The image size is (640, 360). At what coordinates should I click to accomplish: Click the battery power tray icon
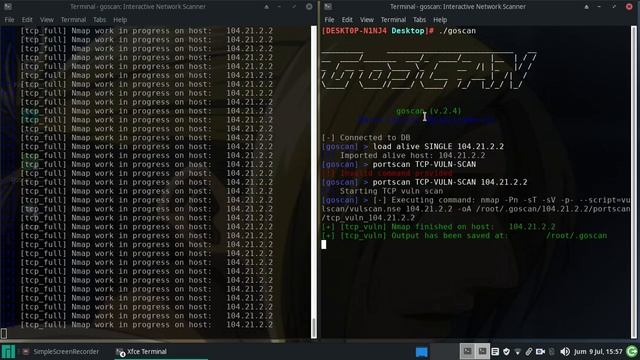pos(552,351)
